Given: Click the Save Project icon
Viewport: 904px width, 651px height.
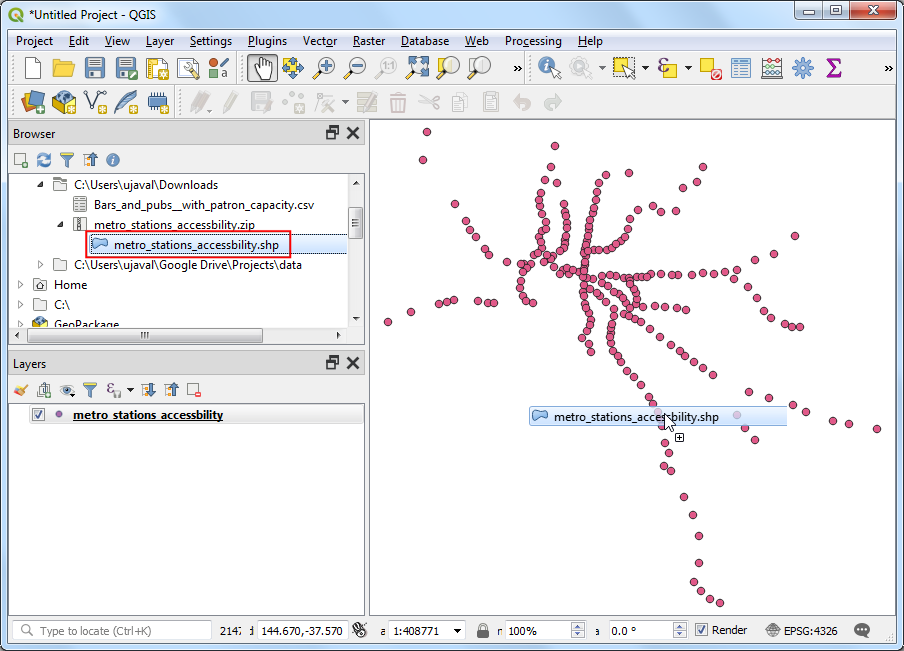Looking at the screenshot, I should (95, 68).
